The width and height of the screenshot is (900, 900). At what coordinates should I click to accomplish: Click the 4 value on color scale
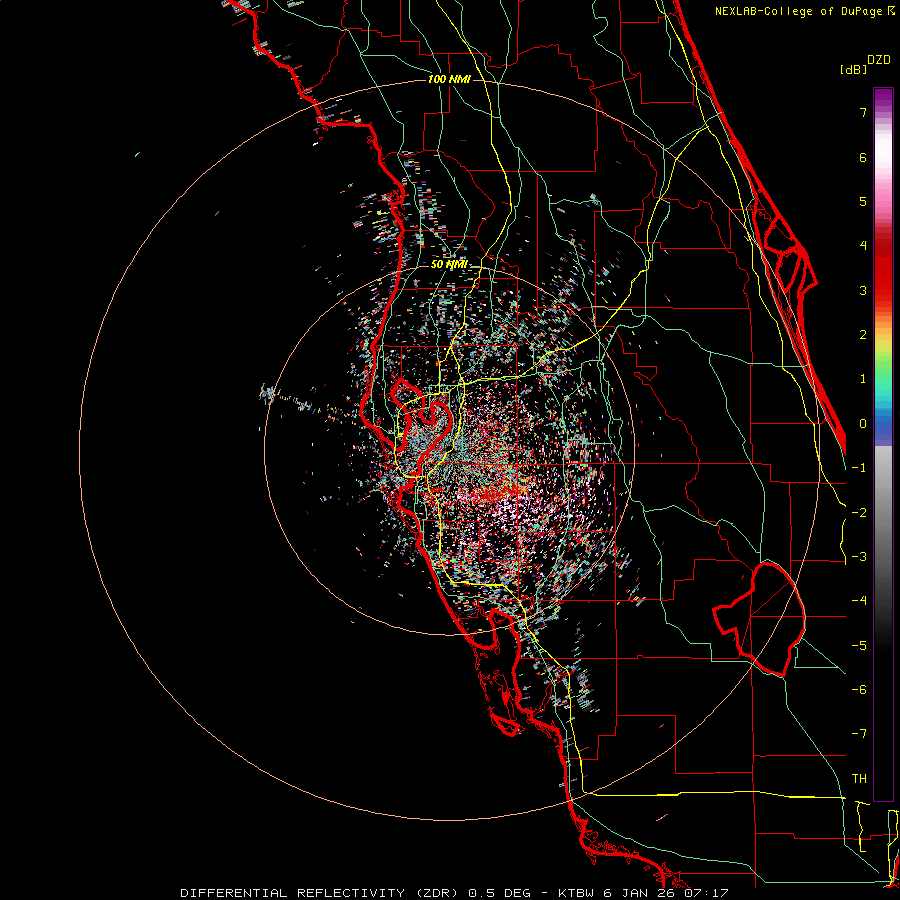pos(863,246)
